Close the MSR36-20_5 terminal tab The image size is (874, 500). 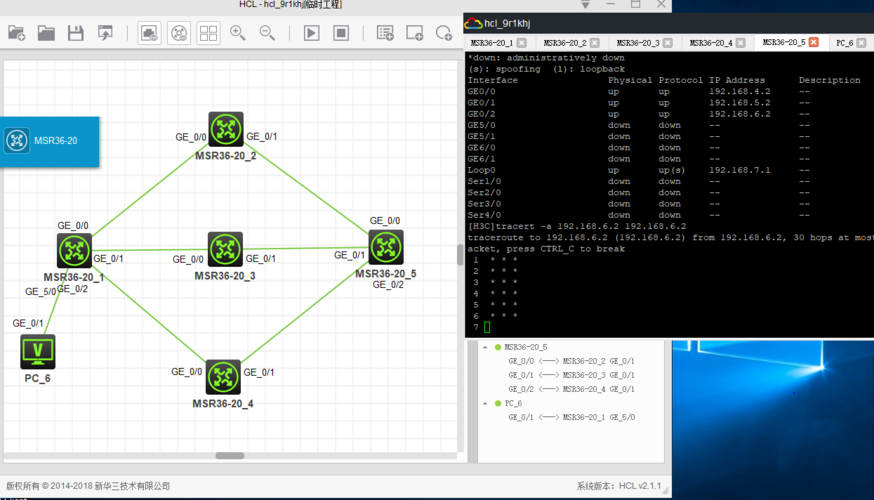(813, 43)
